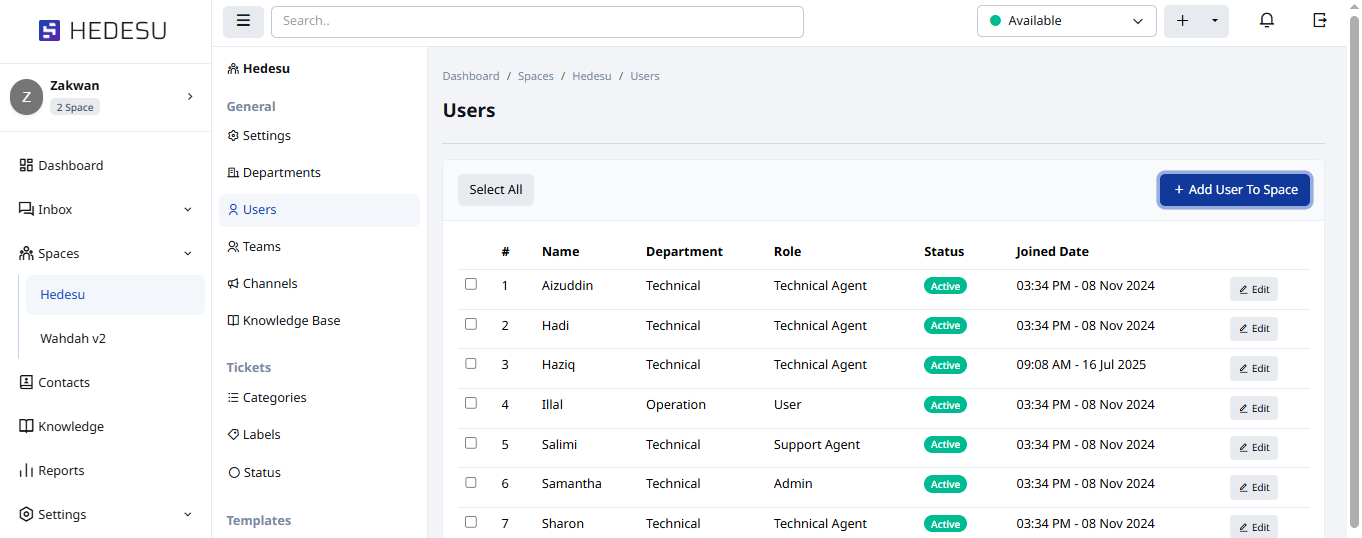
Task: Check the checkbox for Aizuddin
Action: click(471, 285)
